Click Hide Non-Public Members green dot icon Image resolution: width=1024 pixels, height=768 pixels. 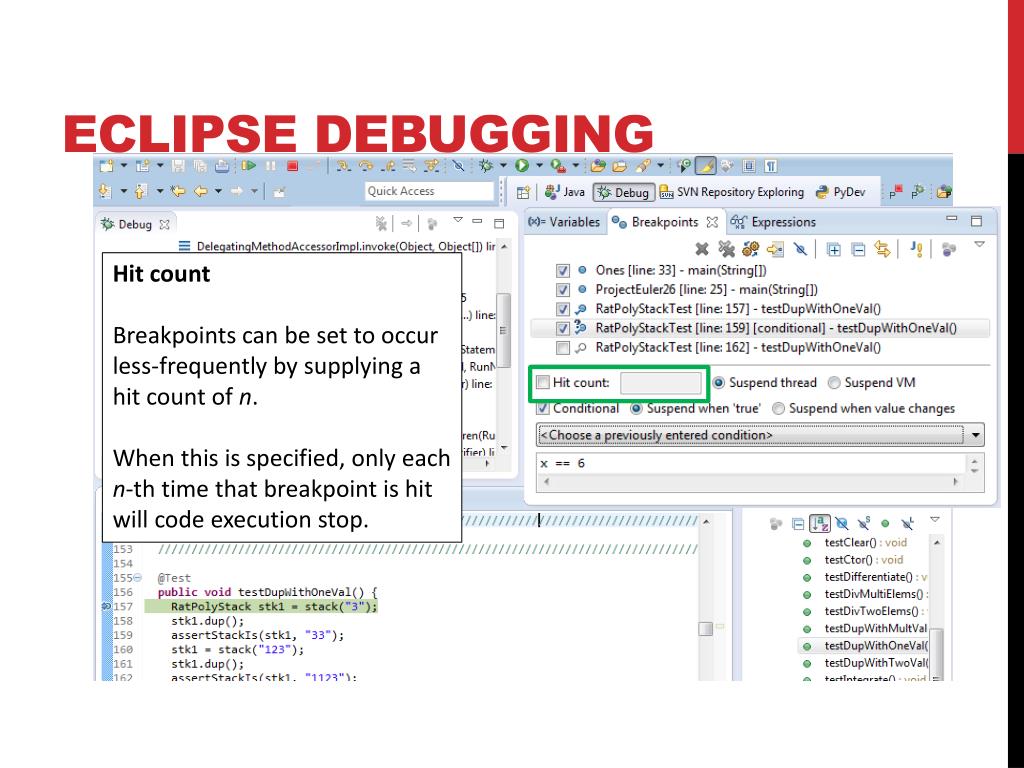(886, 524)
